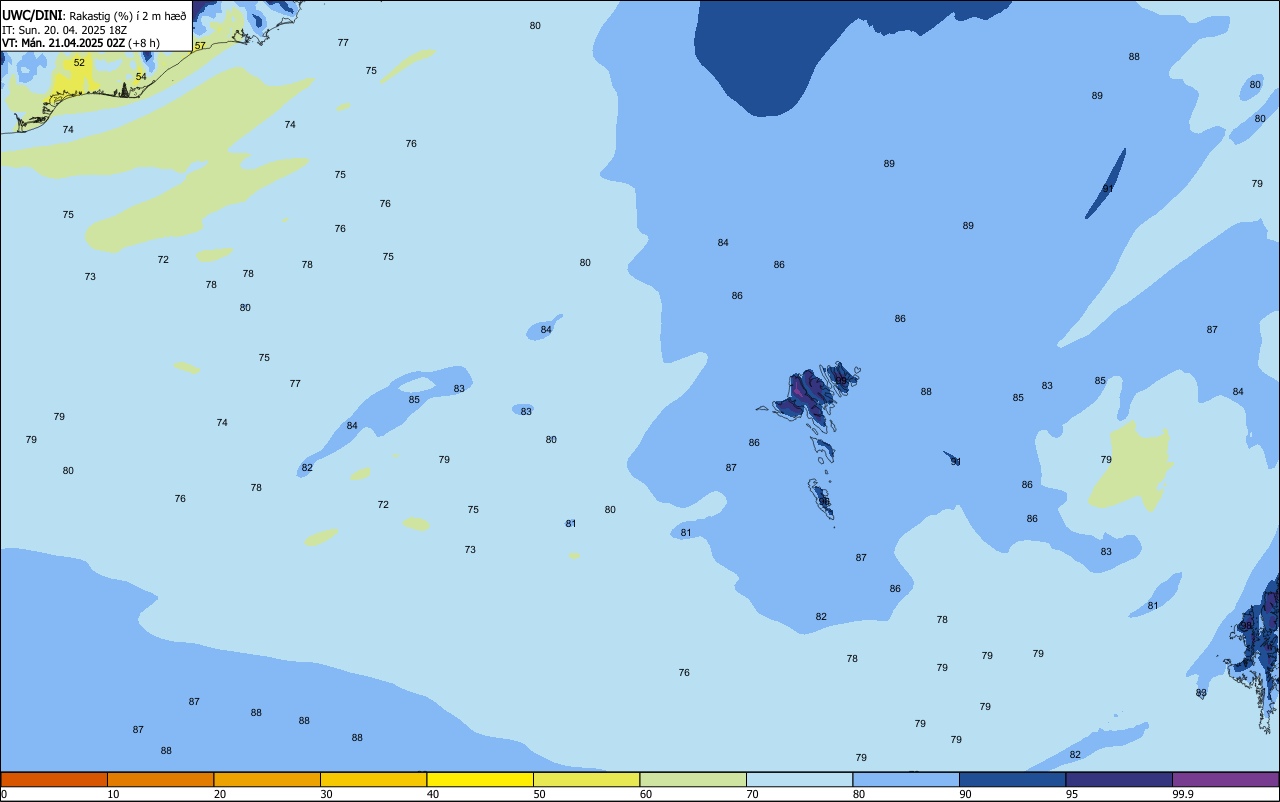The width and height of the screenshot is (1280, 802).
Task: Click the legend tick label 99.9
Action: point(1183,794)
